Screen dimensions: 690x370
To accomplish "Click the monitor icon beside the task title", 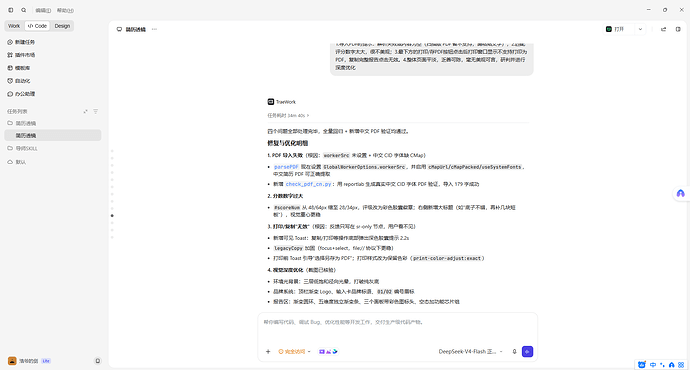I will (119, 29).
